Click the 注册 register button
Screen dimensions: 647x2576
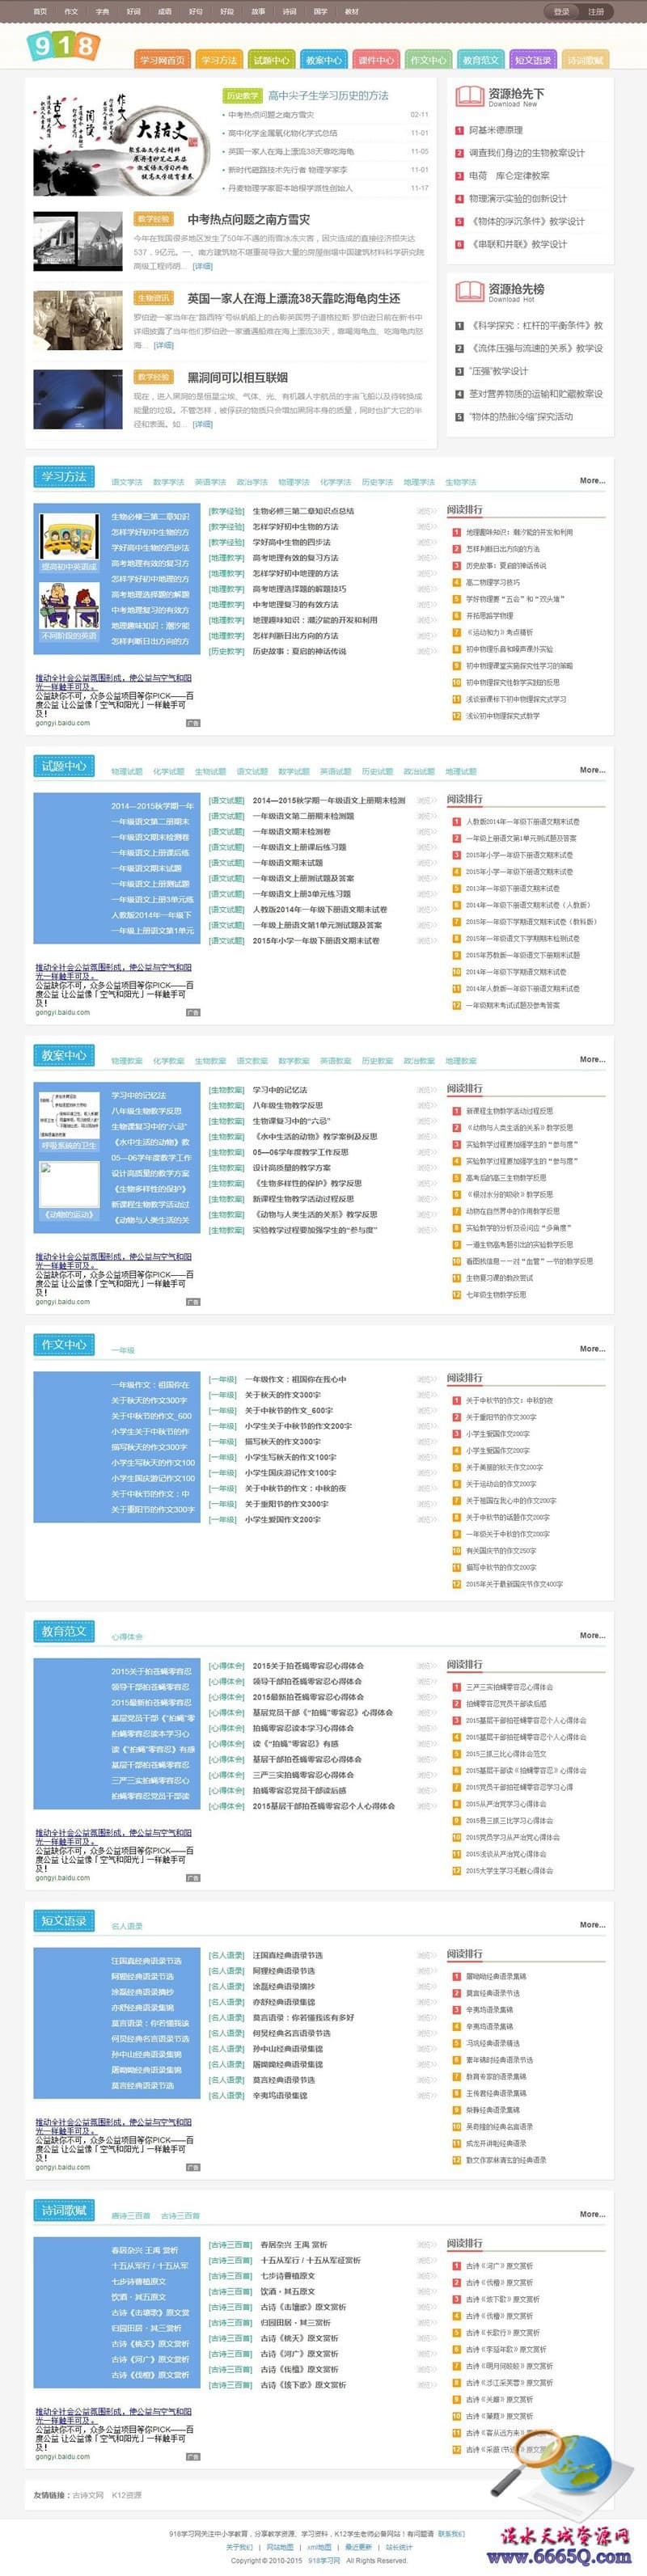pos(595,12)
